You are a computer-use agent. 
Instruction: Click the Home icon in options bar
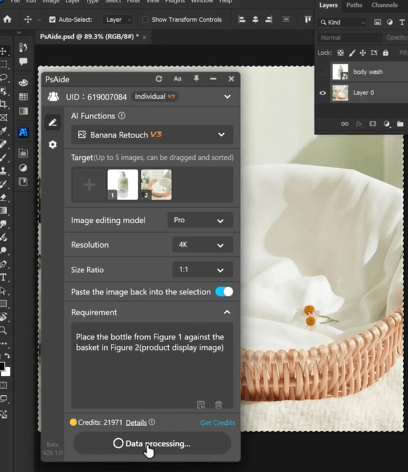coord(7,20)
